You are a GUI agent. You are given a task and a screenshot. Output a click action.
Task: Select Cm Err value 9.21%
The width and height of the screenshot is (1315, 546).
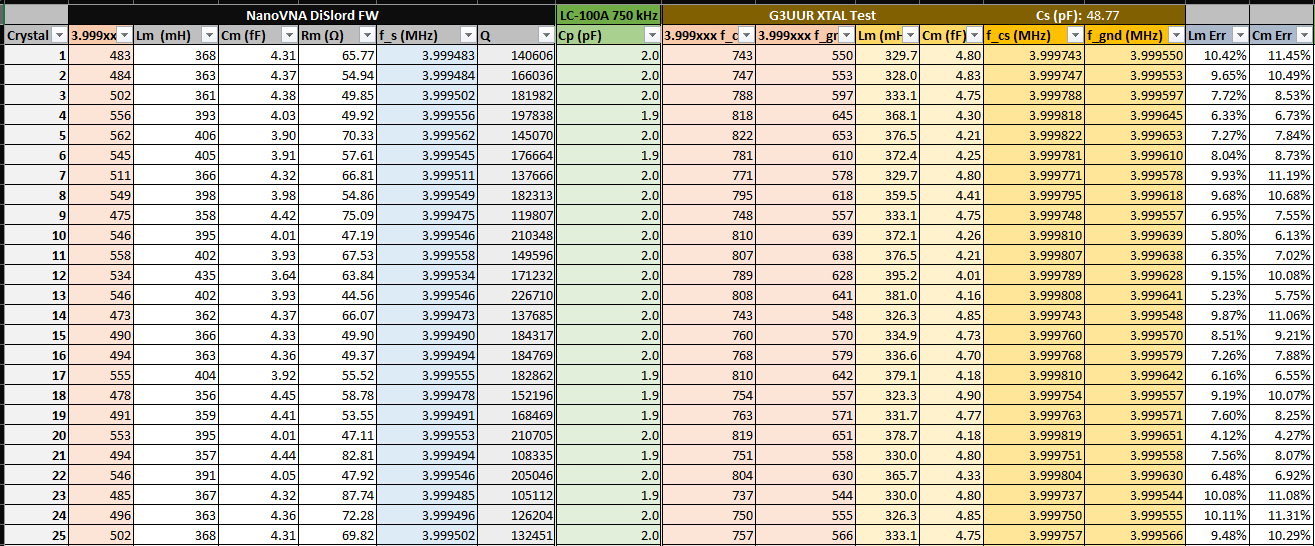click(x=1282, y=336)
